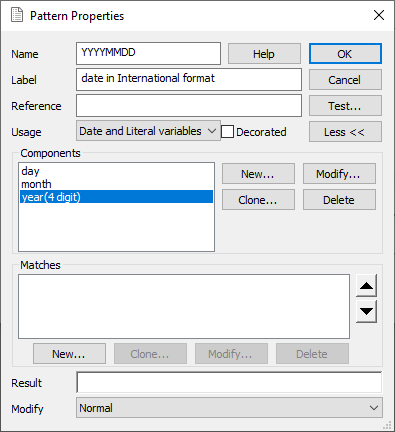Viewport: 395px width, 432px height.
Task: Close the Pattern Properties dialog
Action: tap(379, 15)
